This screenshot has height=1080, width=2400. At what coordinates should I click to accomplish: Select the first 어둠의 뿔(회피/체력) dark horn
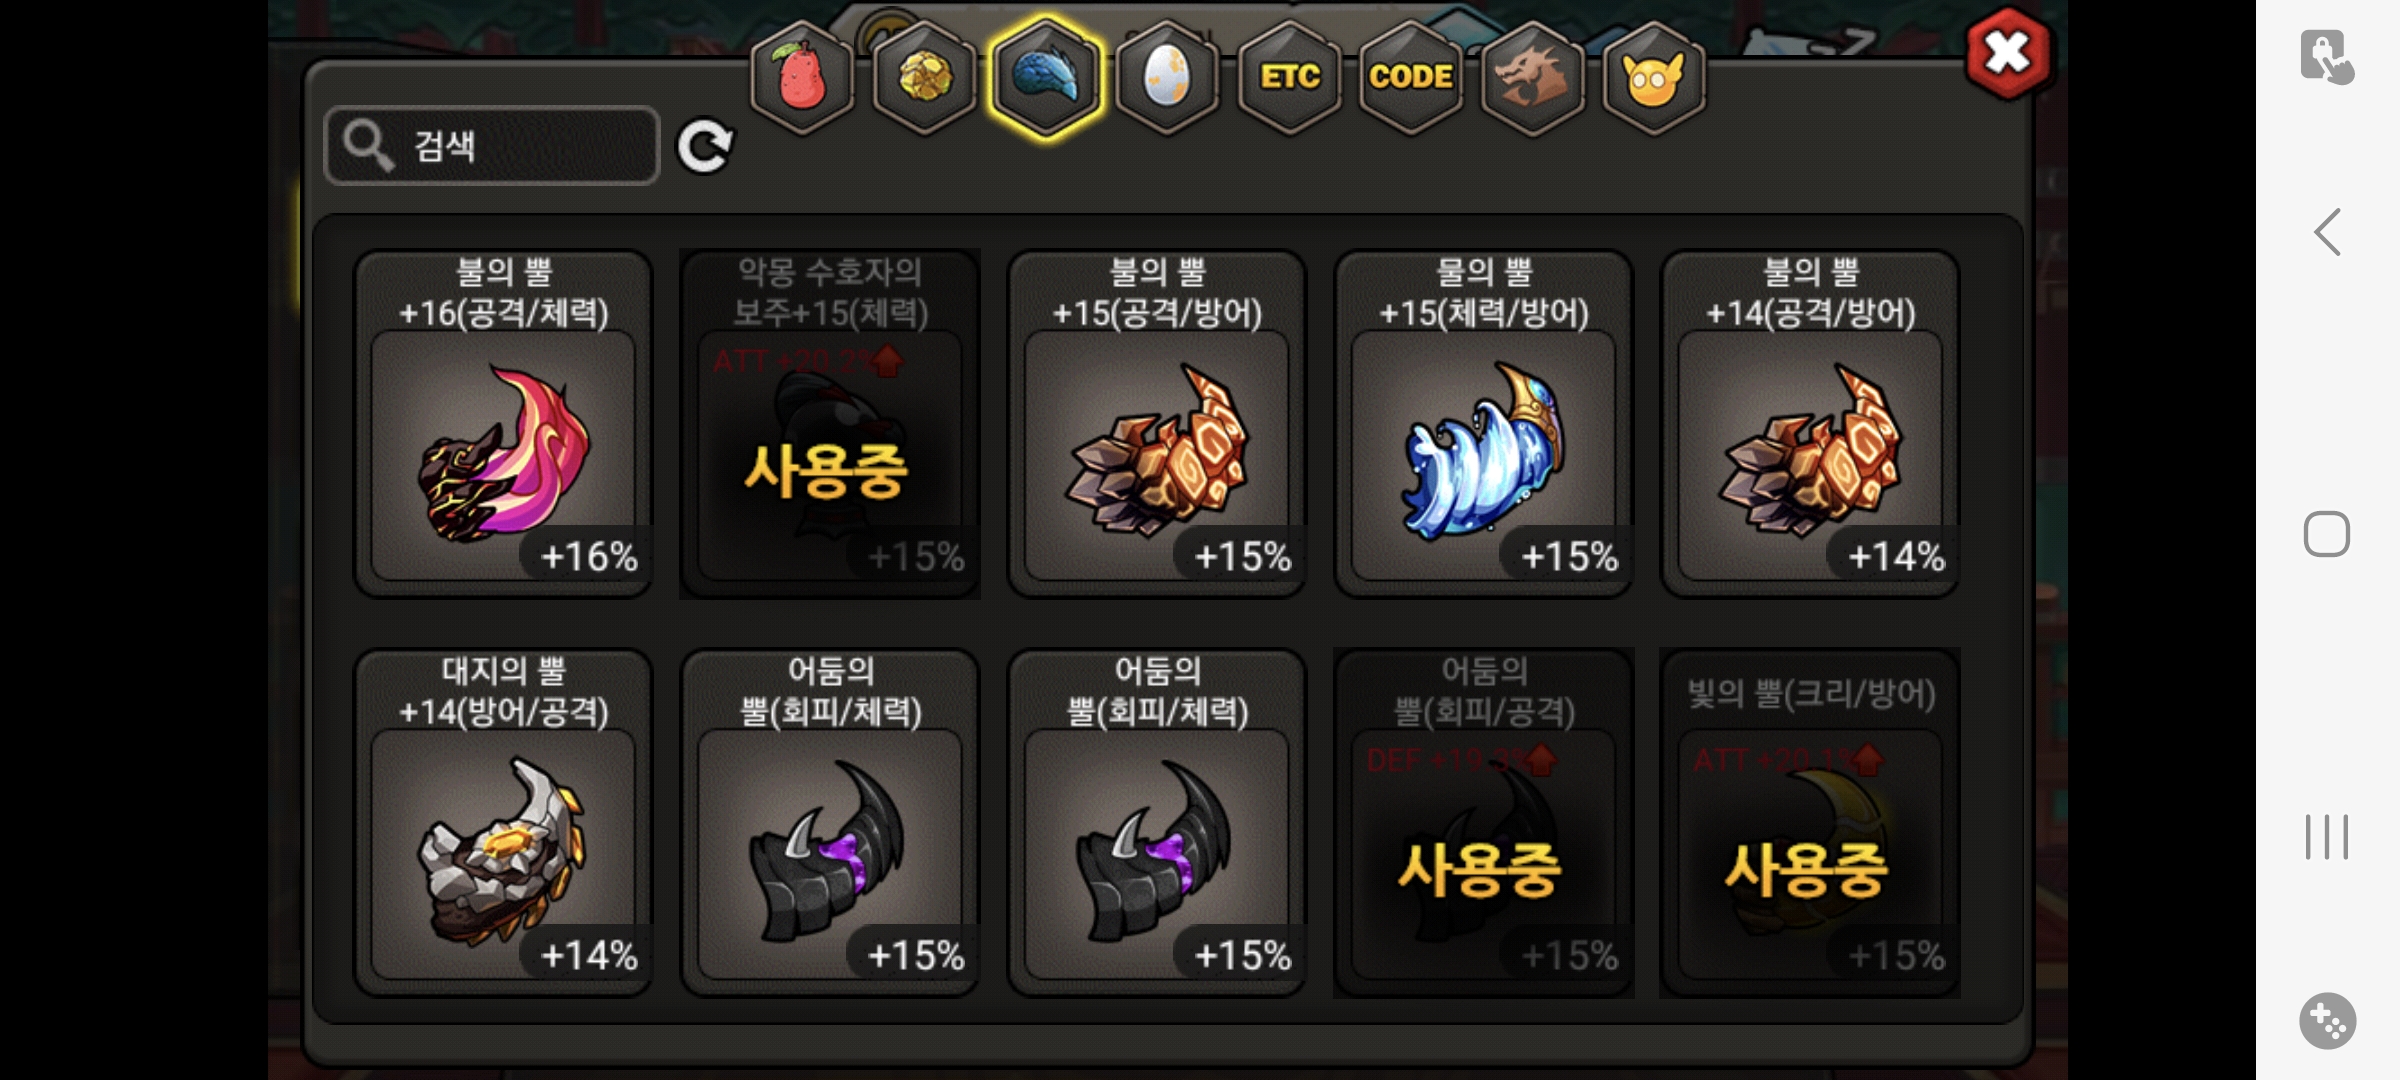coord(830,823)
